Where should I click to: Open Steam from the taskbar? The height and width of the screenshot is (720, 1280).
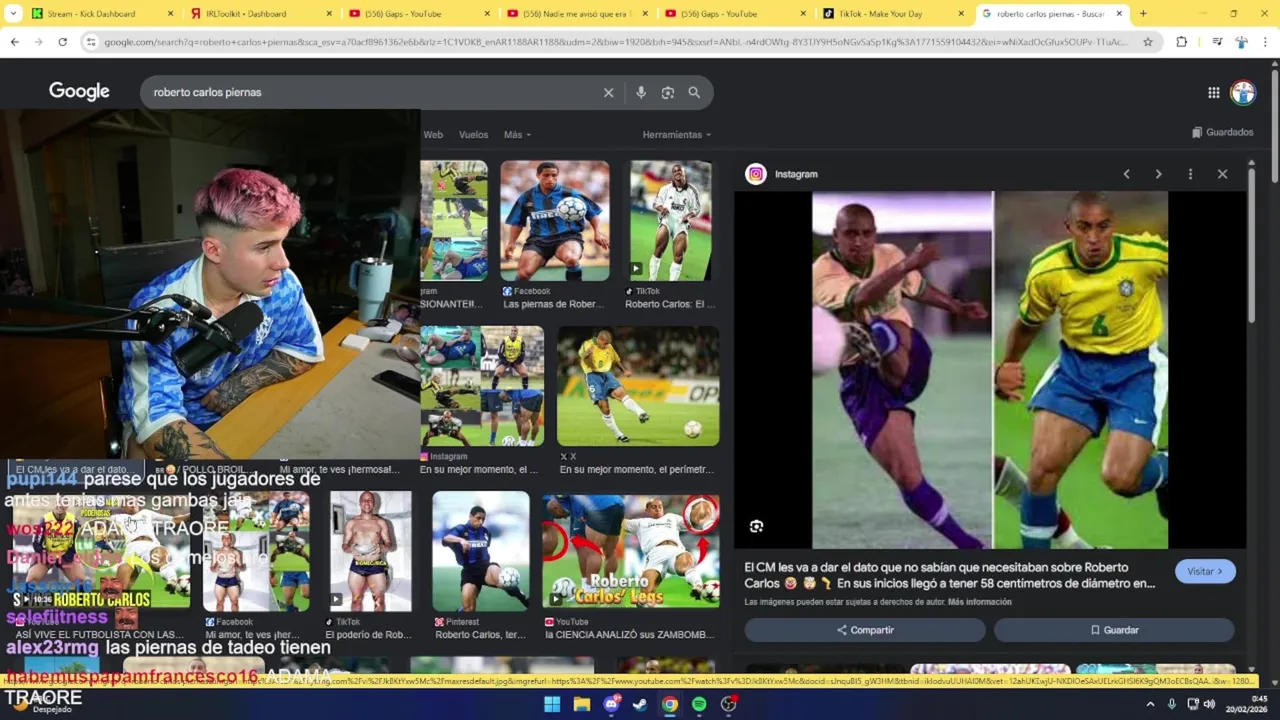(x=640, y=704)
